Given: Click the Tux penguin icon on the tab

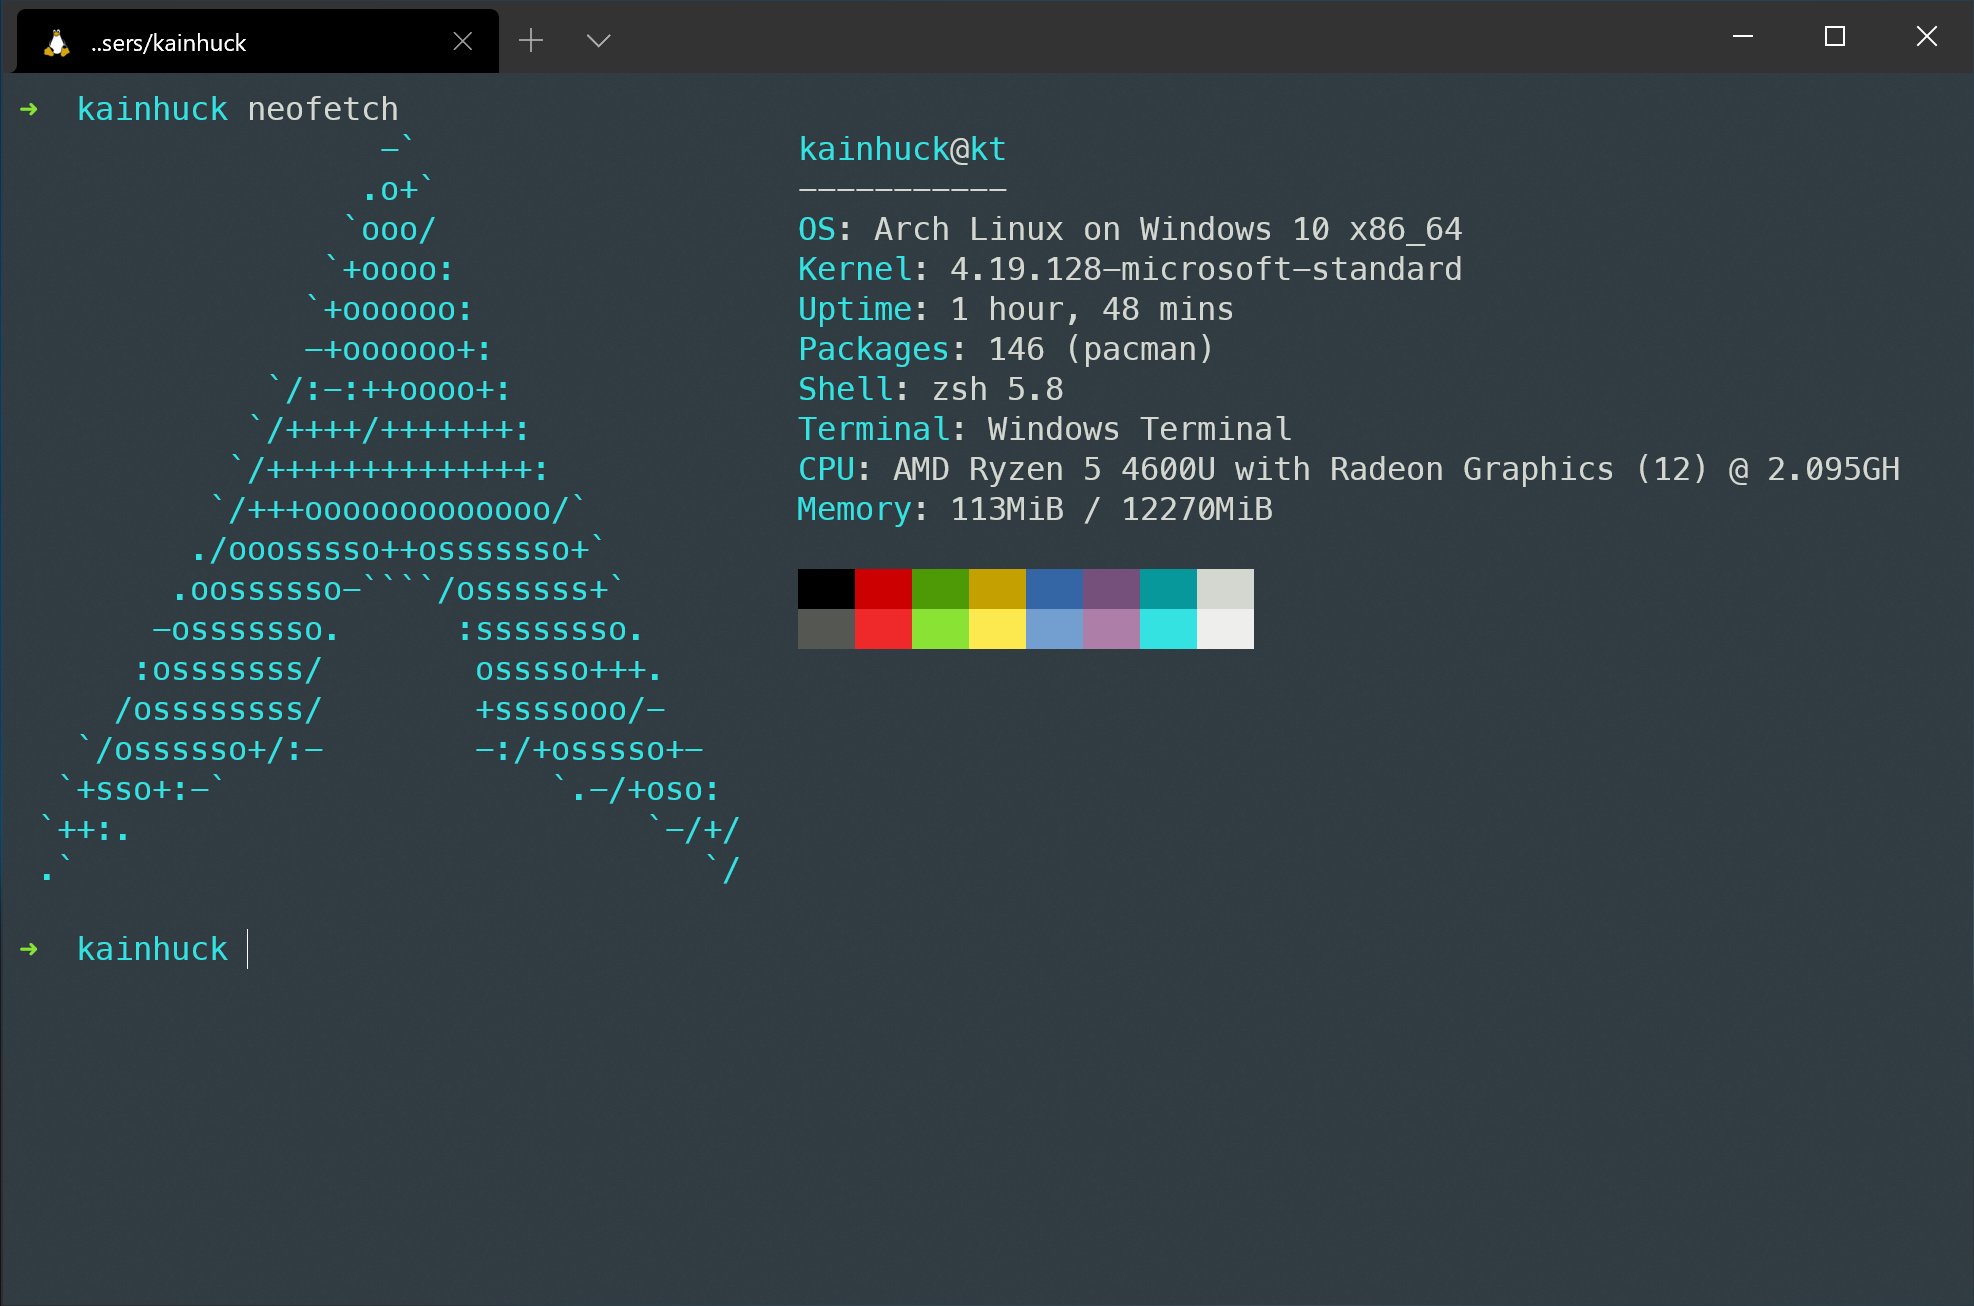Looking at the screenshot, I should [x=57, y=41].
